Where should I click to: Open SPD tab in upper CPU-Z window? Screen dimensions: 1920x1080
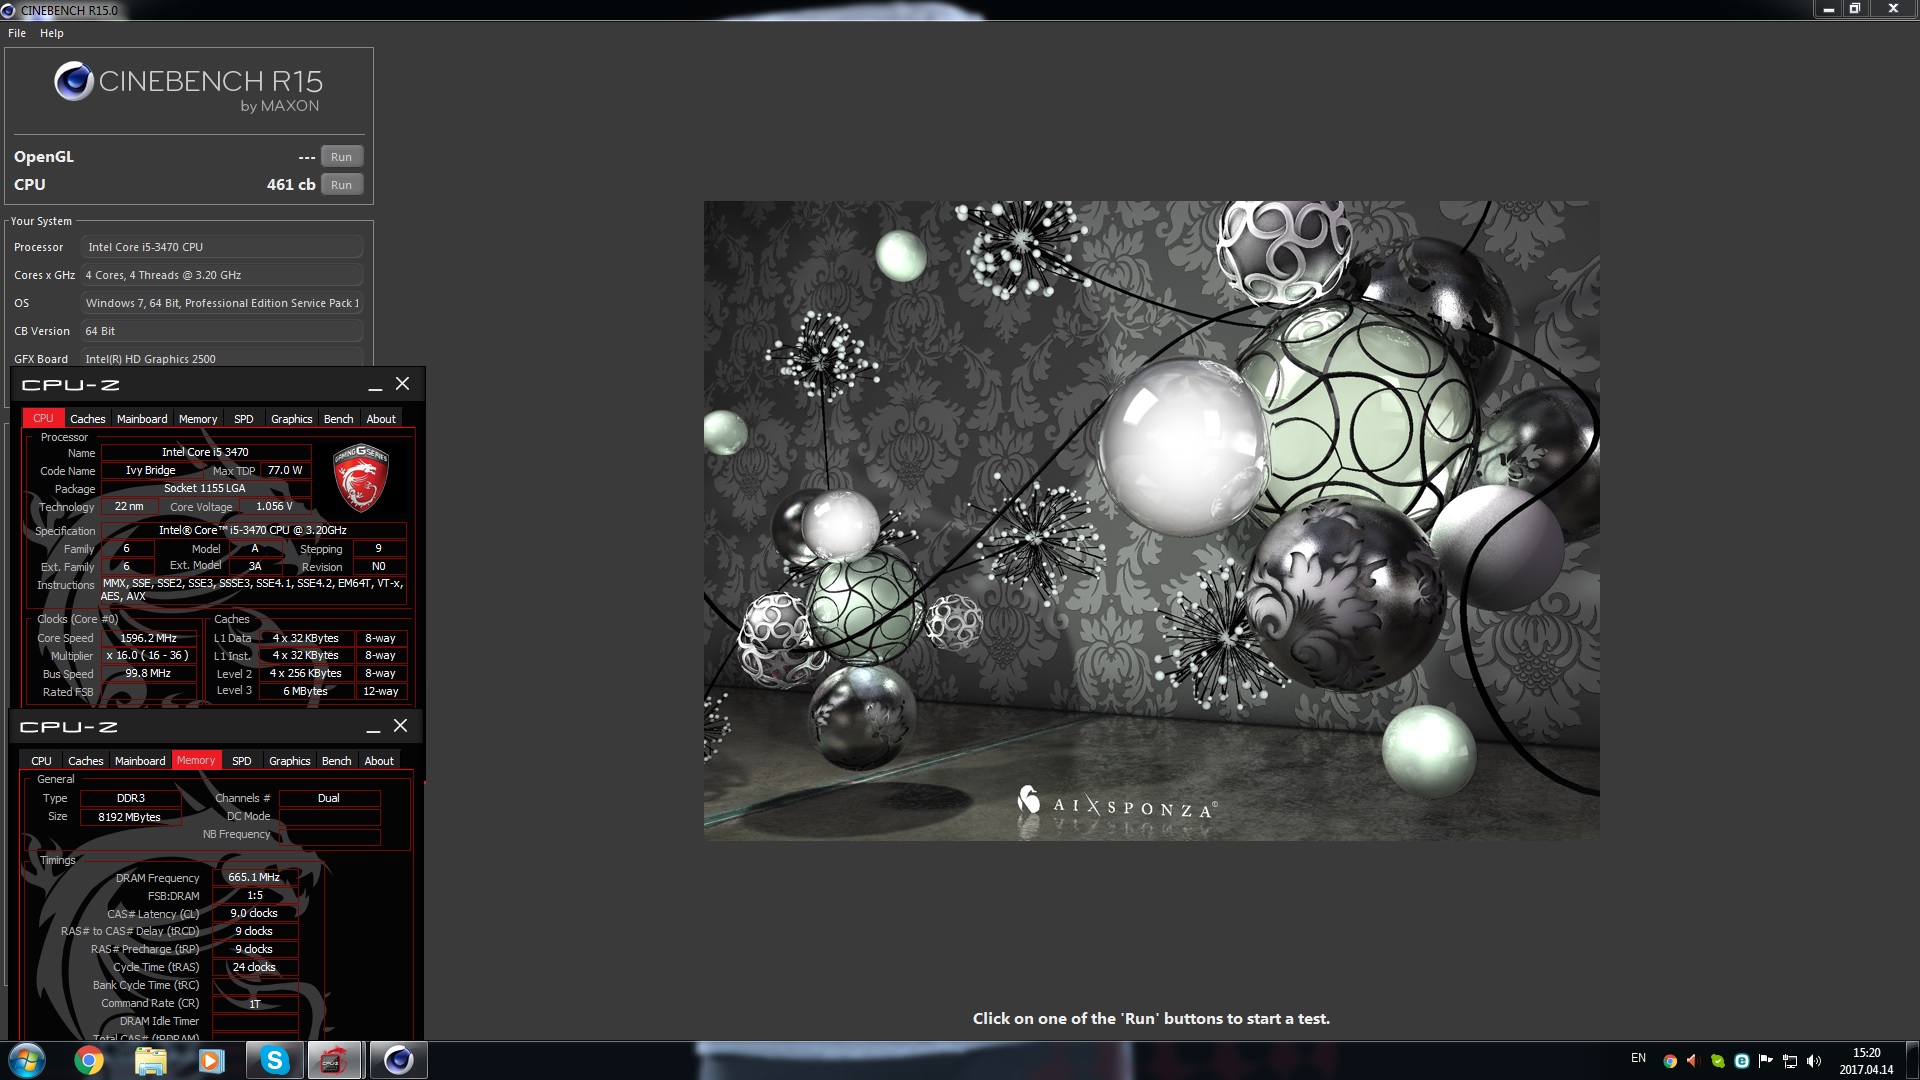(244, 419)
